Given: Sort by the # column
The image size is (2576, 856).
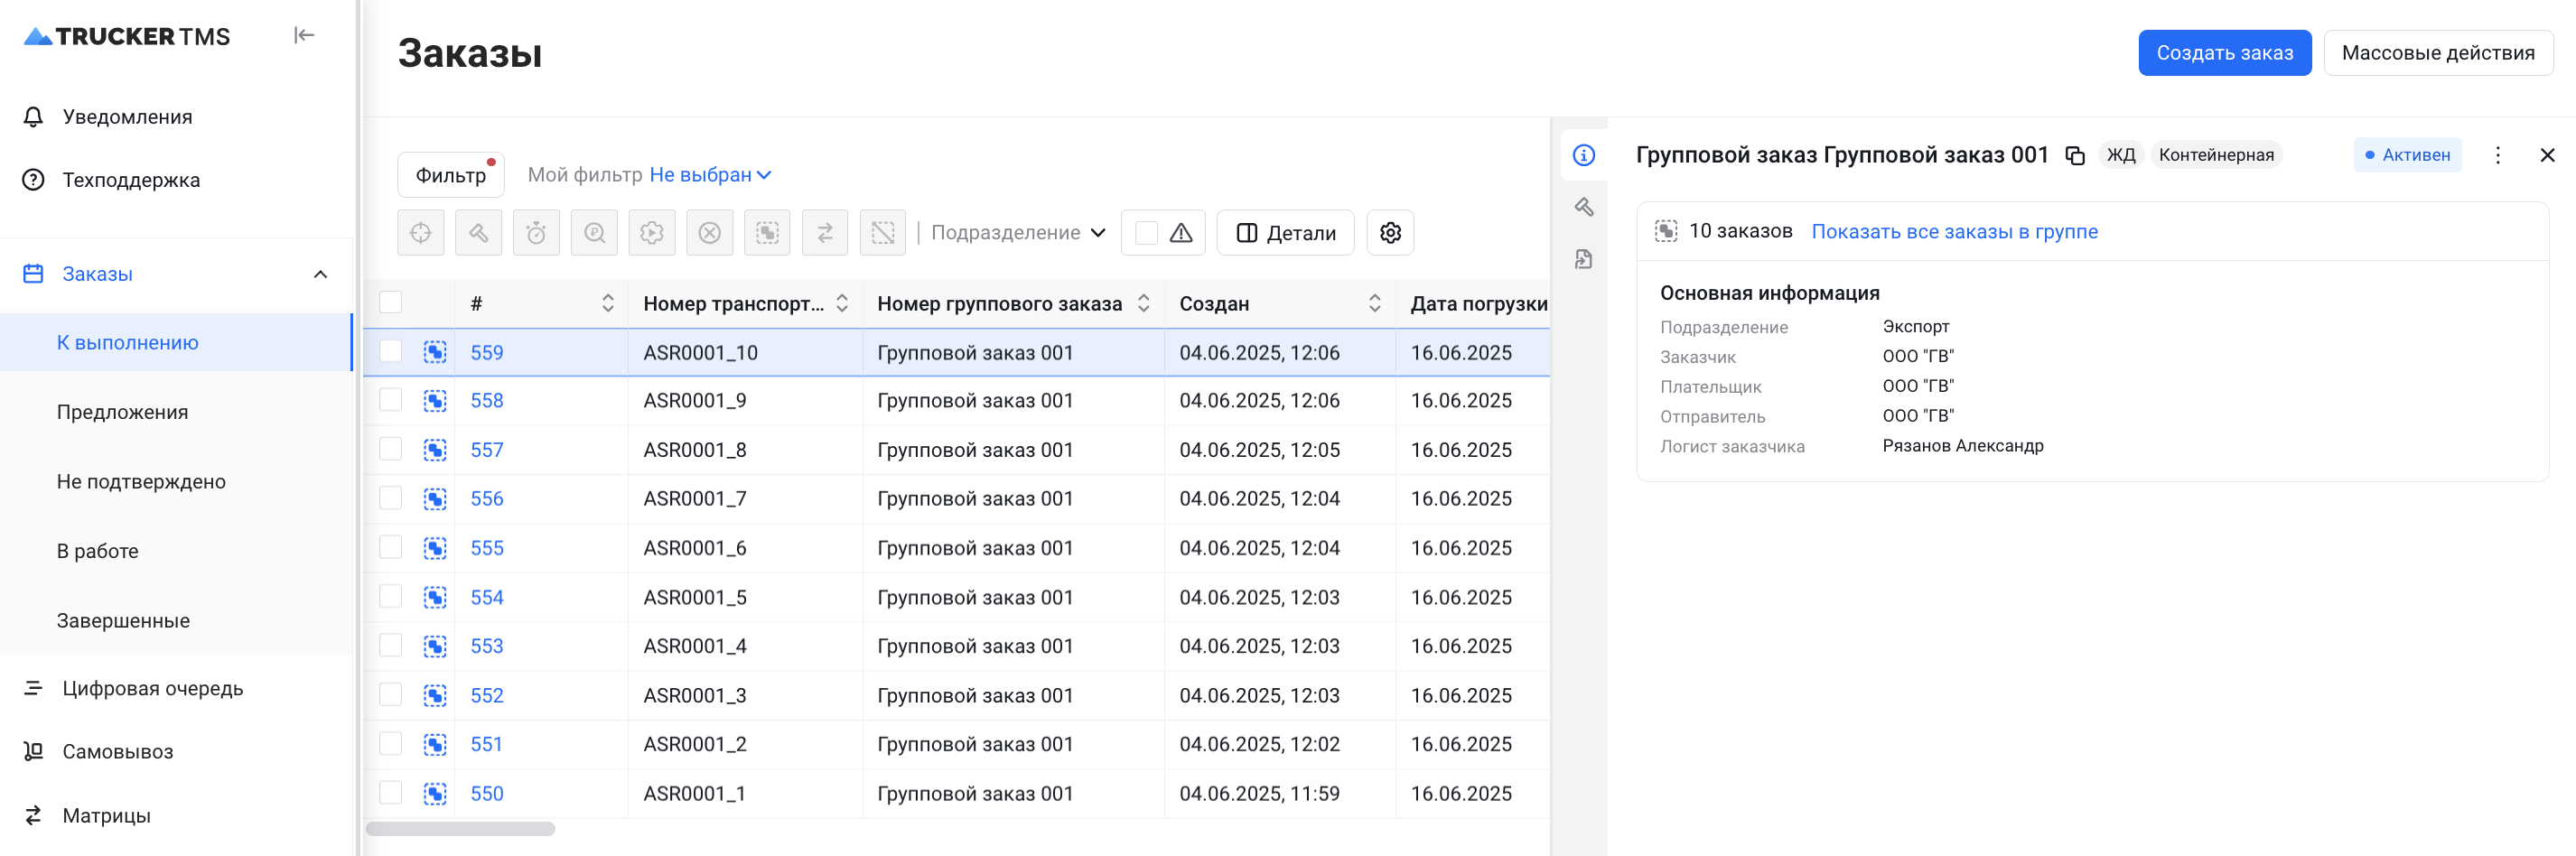Looking at the screenshot, I should point(608,303).
